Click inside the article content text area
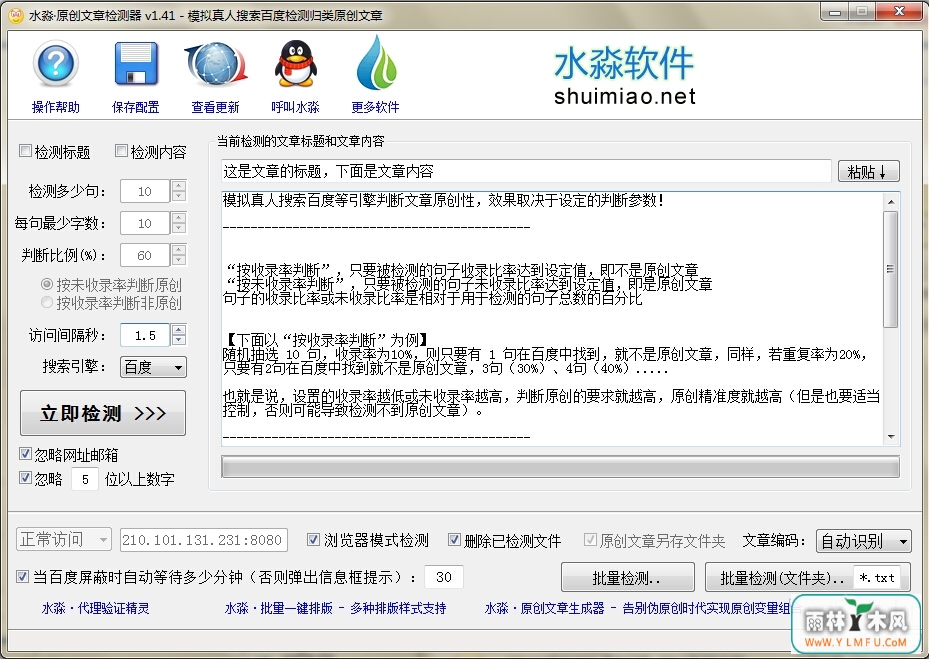 click(551, 318)
